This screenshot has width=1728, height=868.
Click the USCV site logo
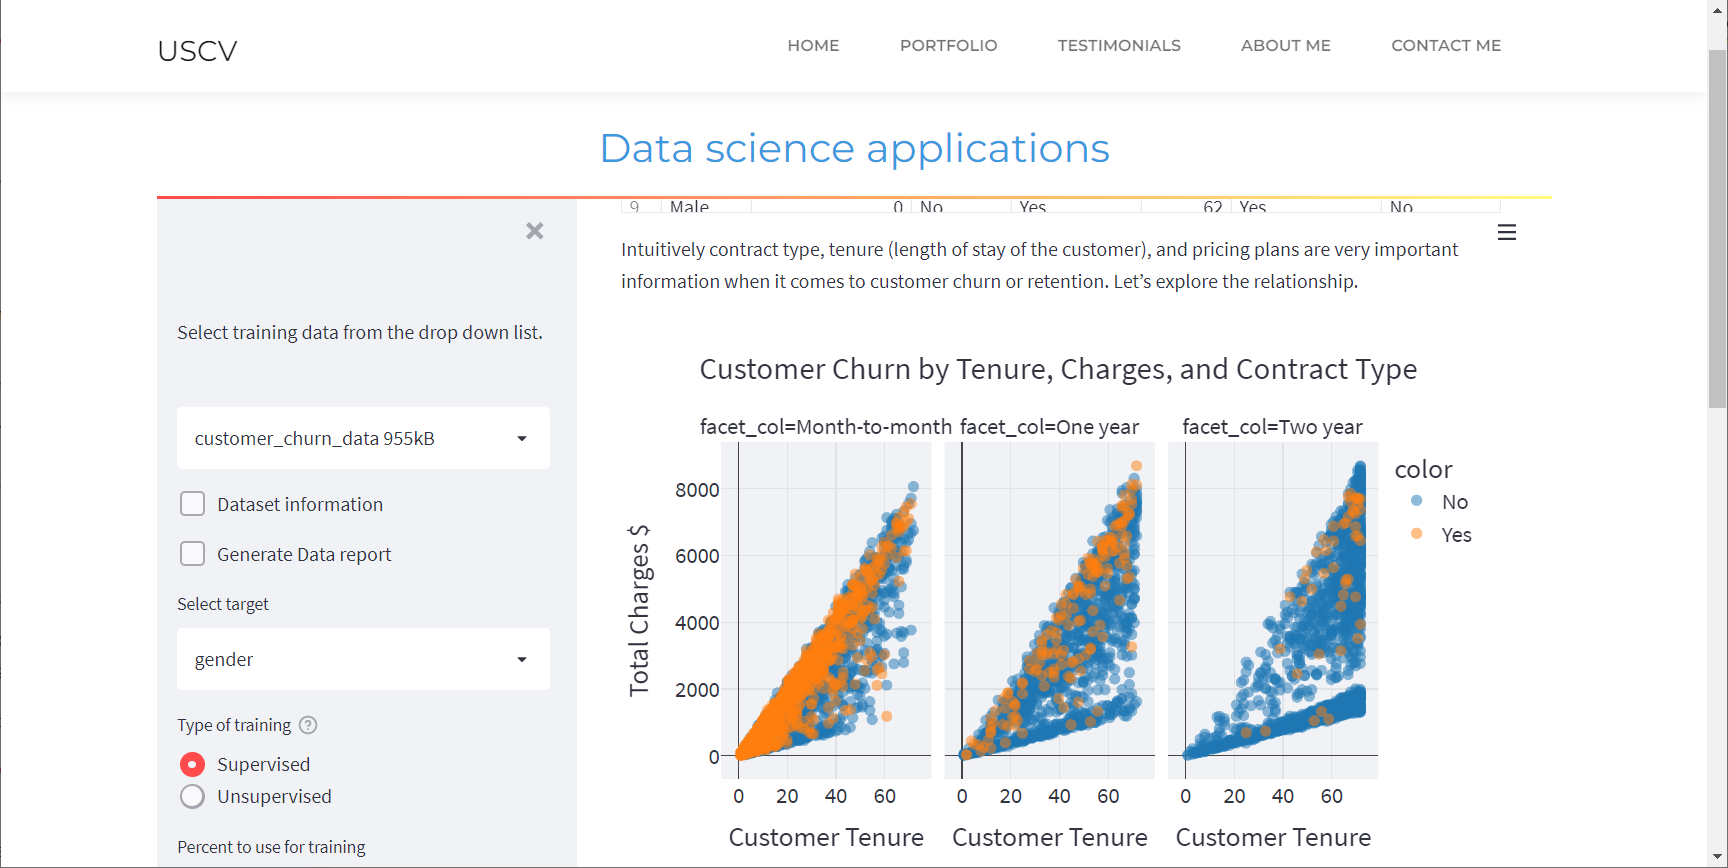tap(197, 51)
